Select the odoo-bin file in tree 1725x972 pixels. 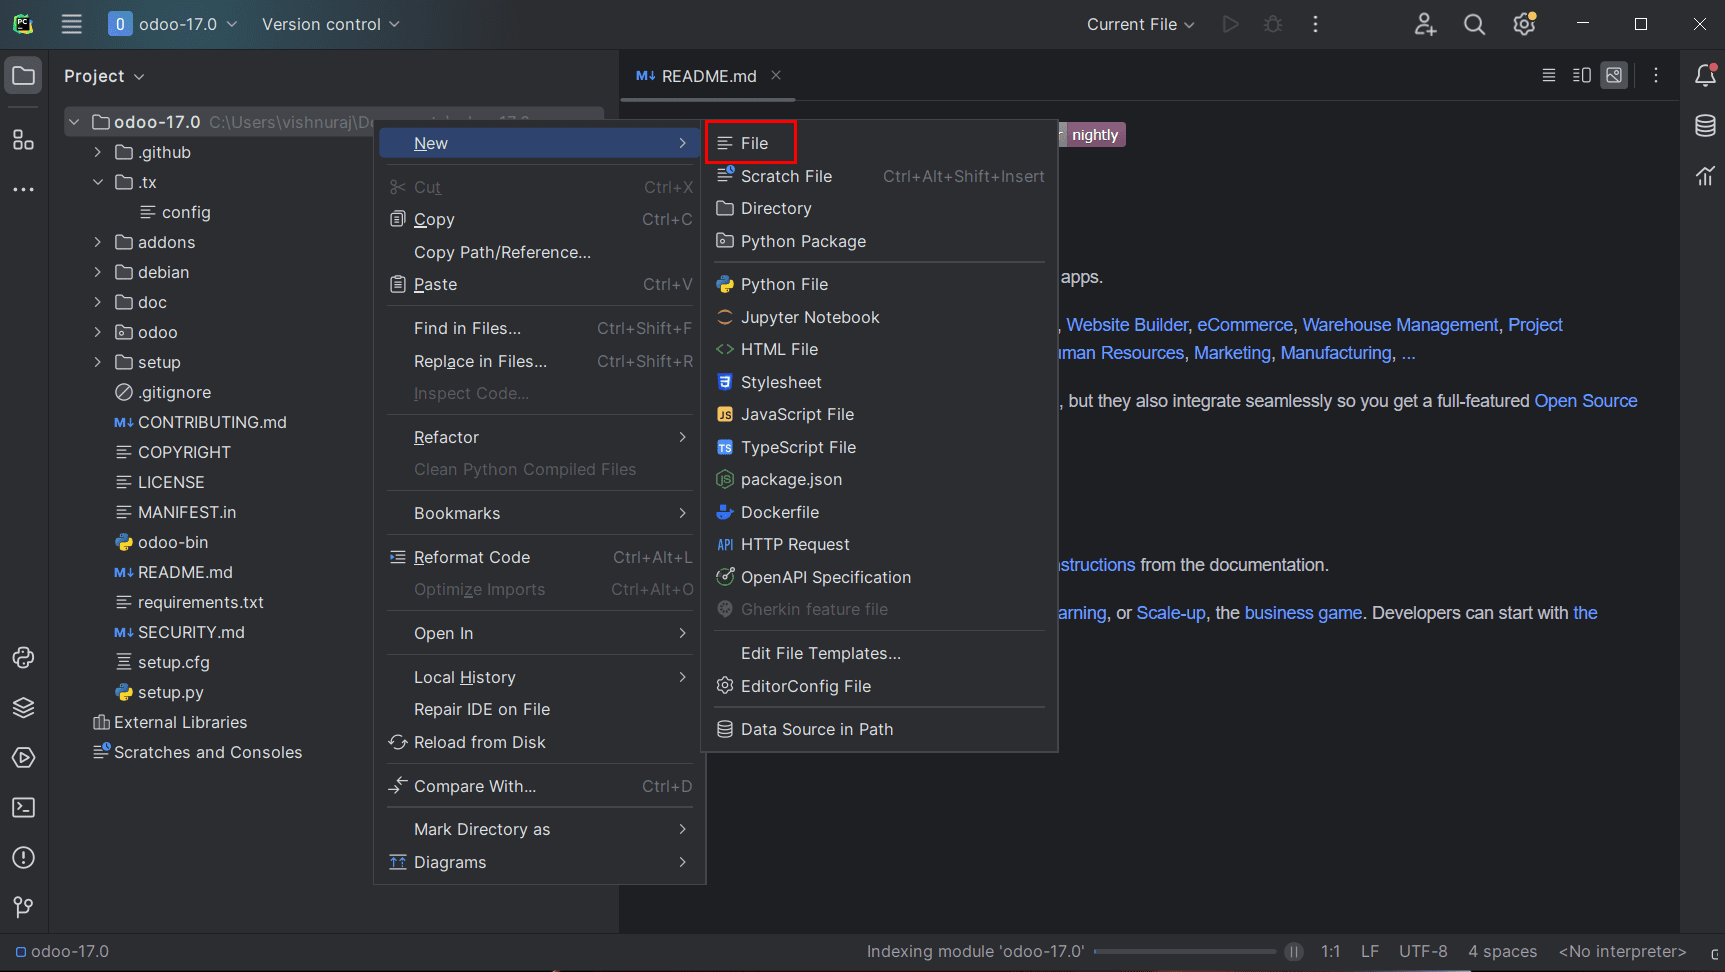tap(173, 542)
